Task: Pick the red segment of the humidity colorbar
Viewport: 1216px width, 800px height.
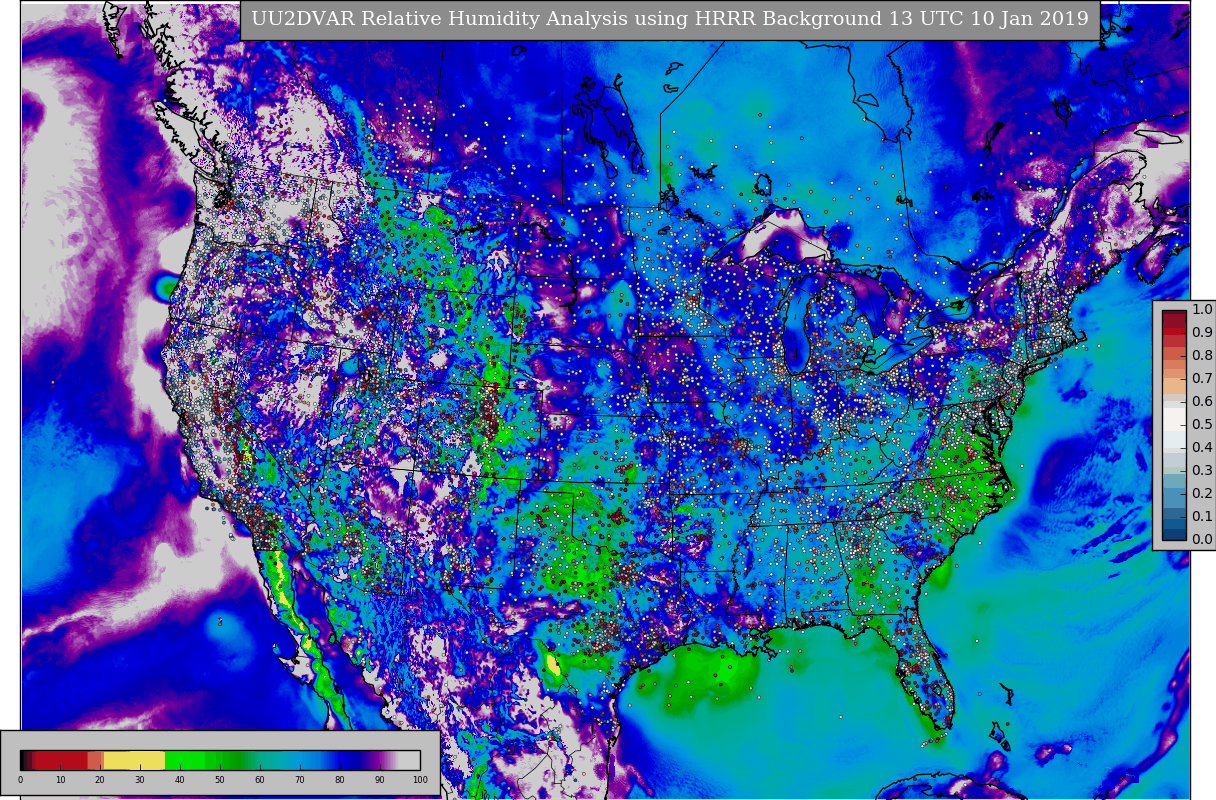Action: 60,760
